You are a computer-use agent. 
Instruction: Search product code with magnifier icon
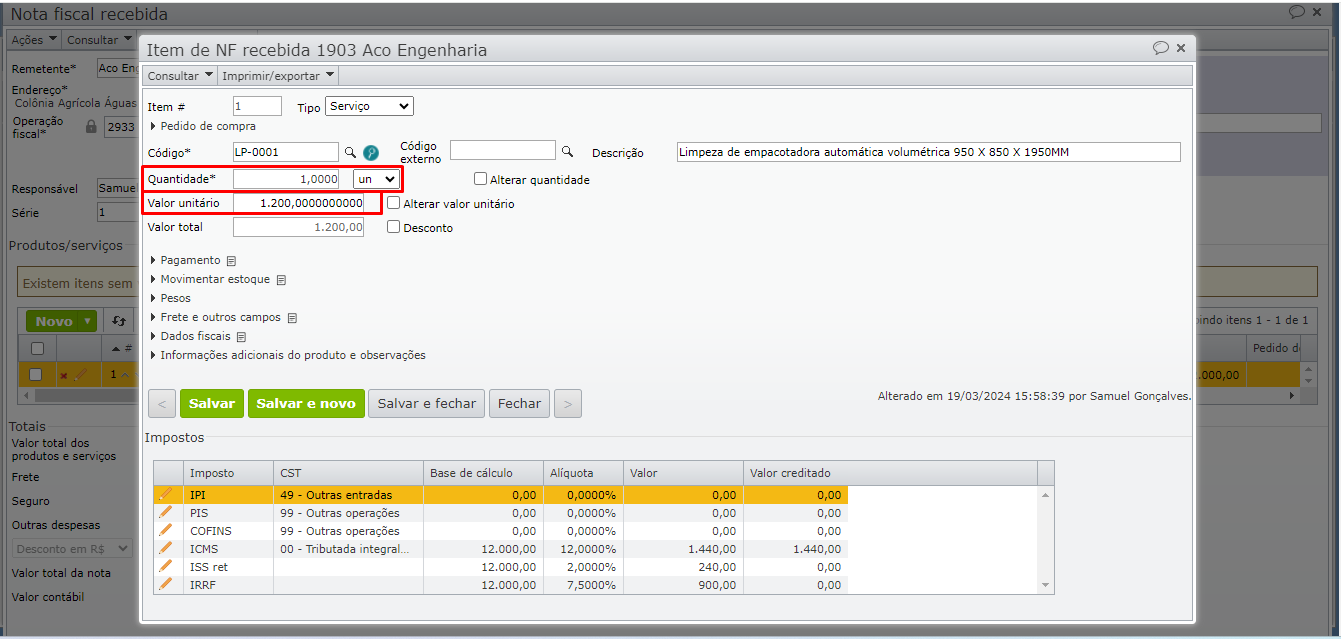pos(350,152)
